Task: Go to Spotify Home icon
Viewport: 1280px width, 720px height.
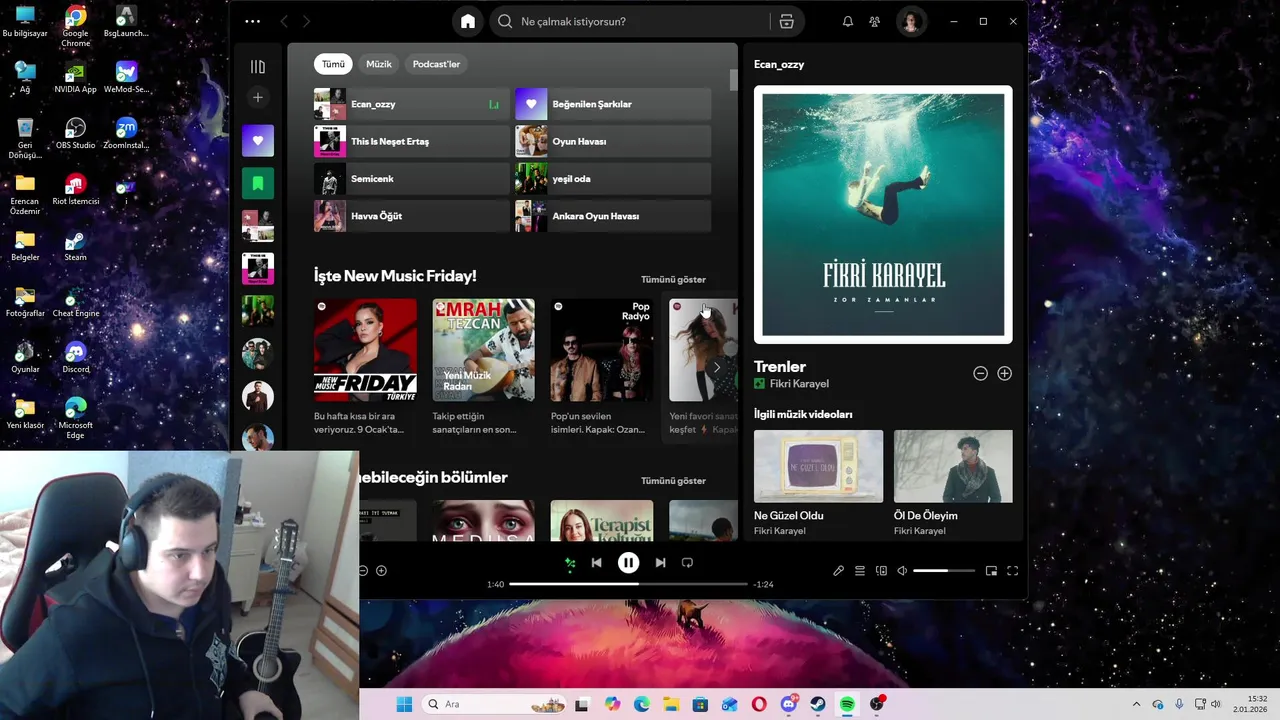Action: point(467,21)
